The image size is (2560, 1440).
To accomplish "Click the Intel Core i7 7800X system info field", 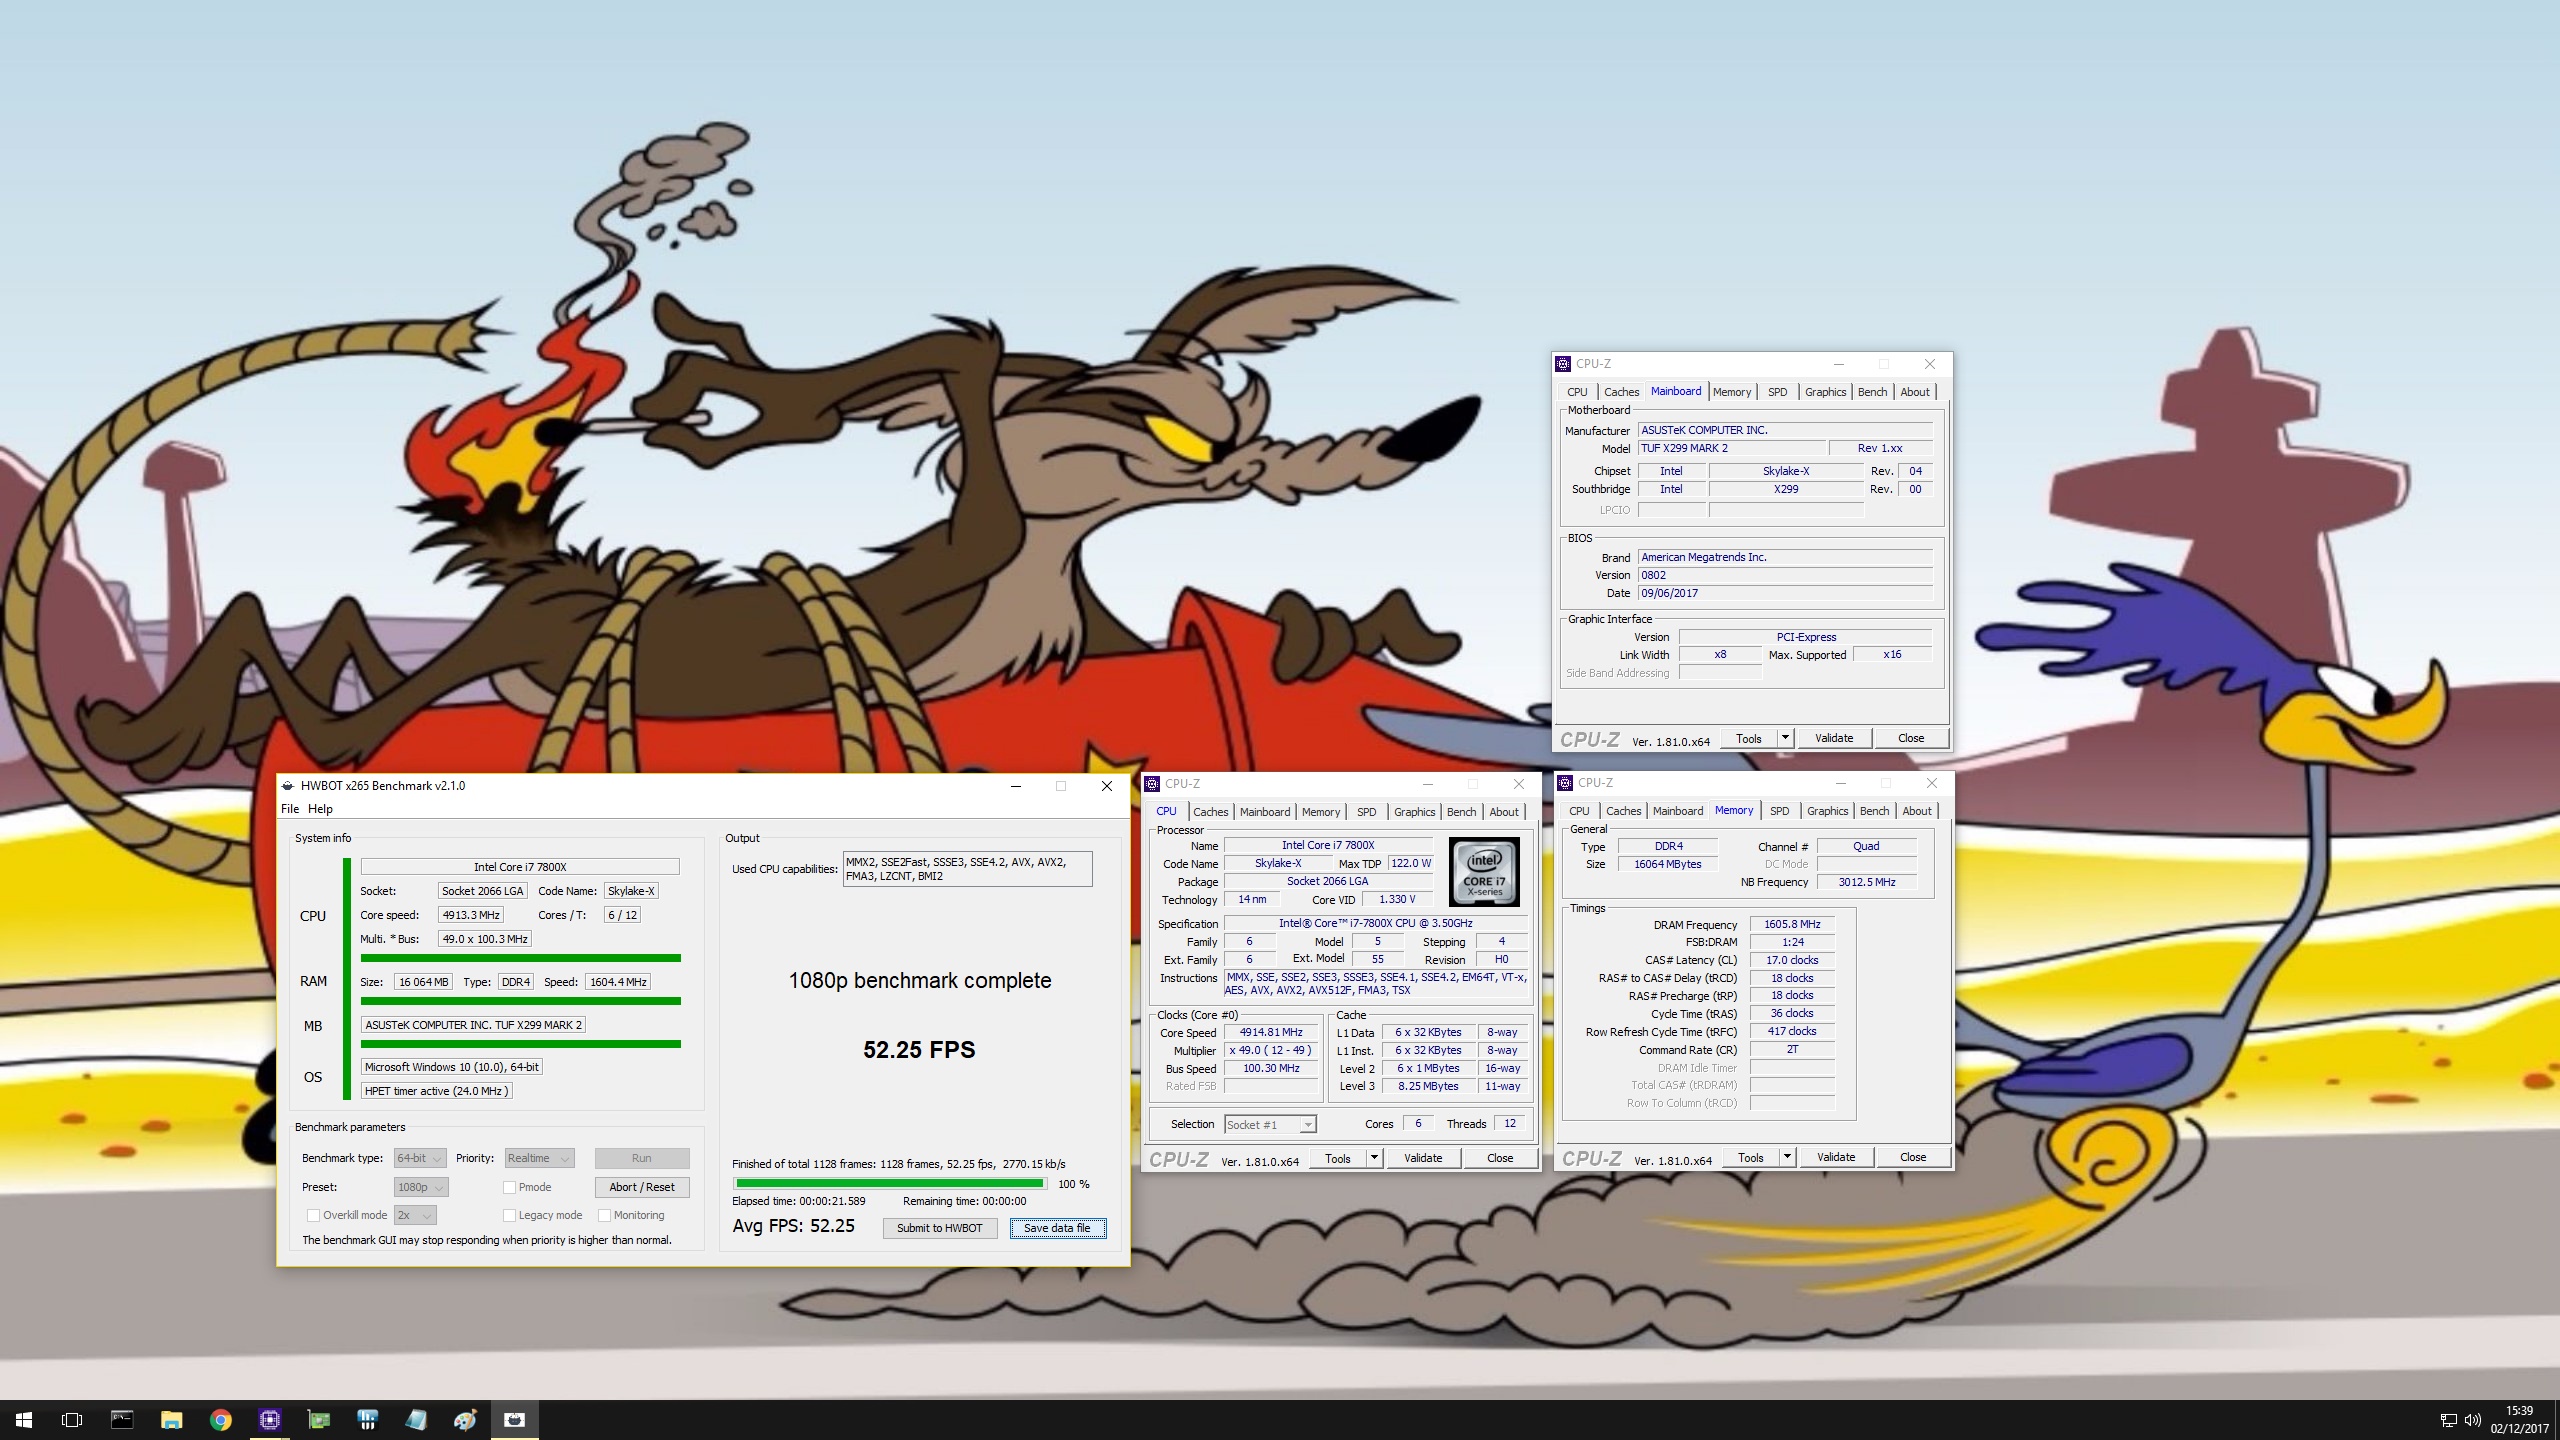I will [520, 867].
